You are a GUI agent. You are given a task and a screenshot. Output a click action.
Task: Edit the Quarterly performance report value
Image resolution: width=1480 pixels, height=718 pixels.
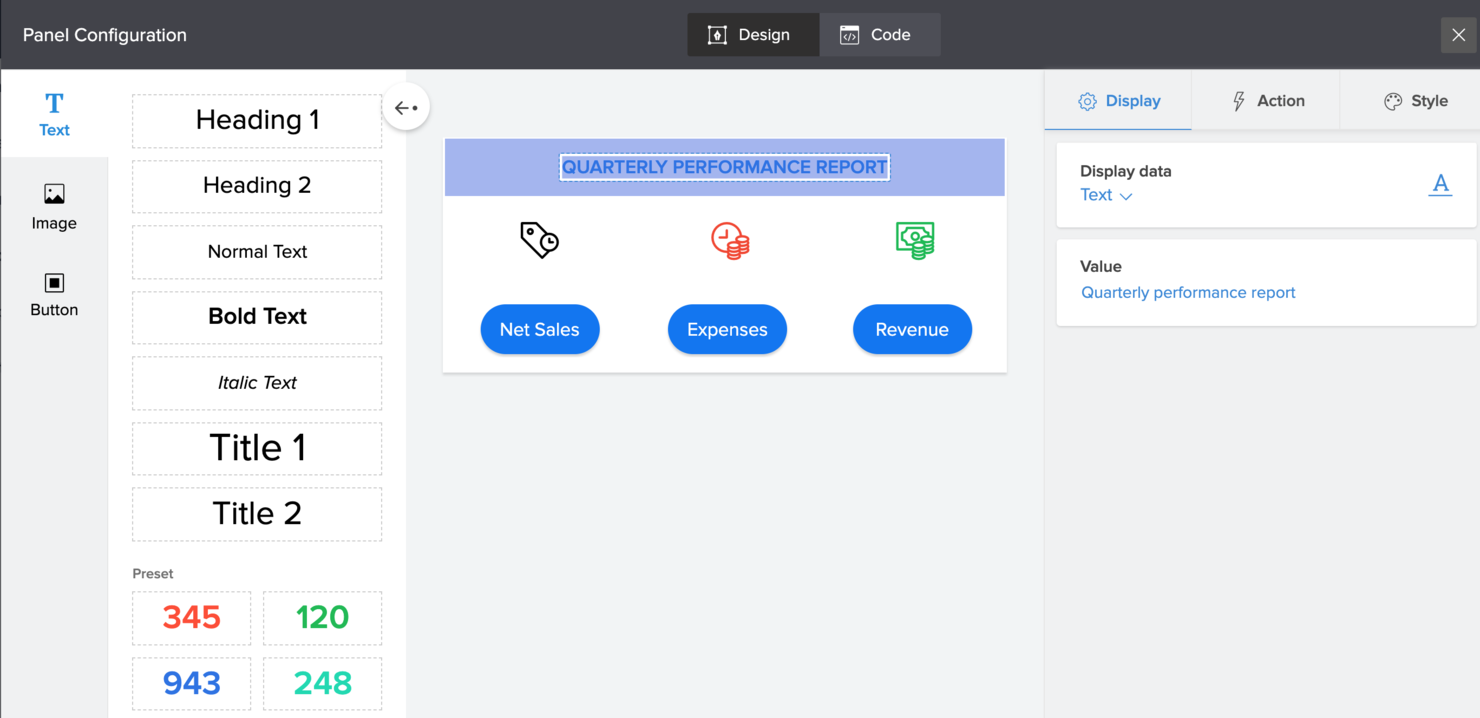point(1188,292)
